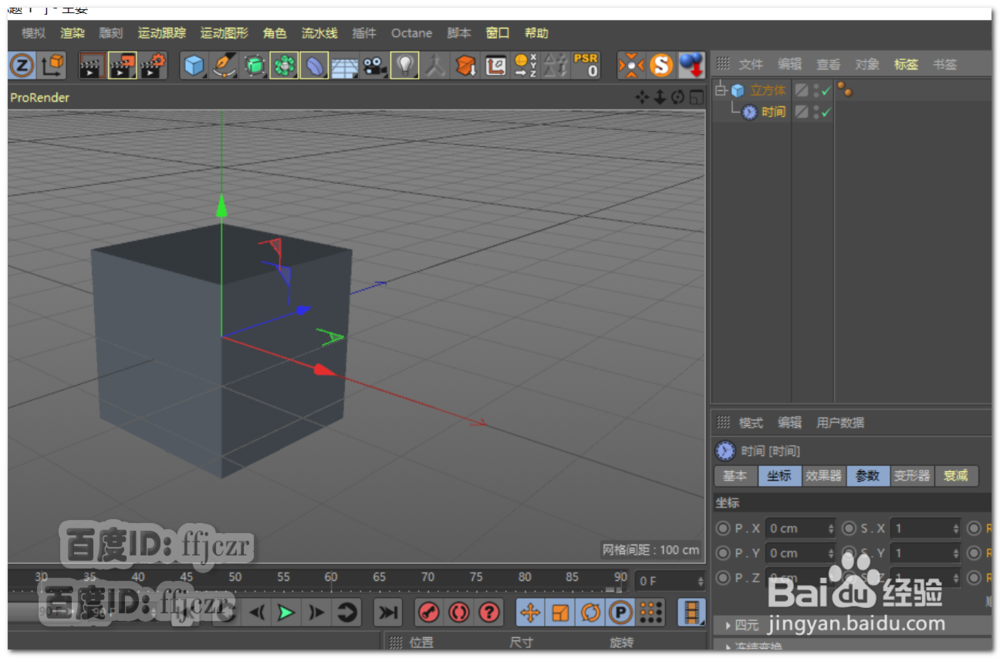Image resolution: width=1000 pixels, height=658 pixels.
Task: Click the P.X value field
Action: pos(800,529)
